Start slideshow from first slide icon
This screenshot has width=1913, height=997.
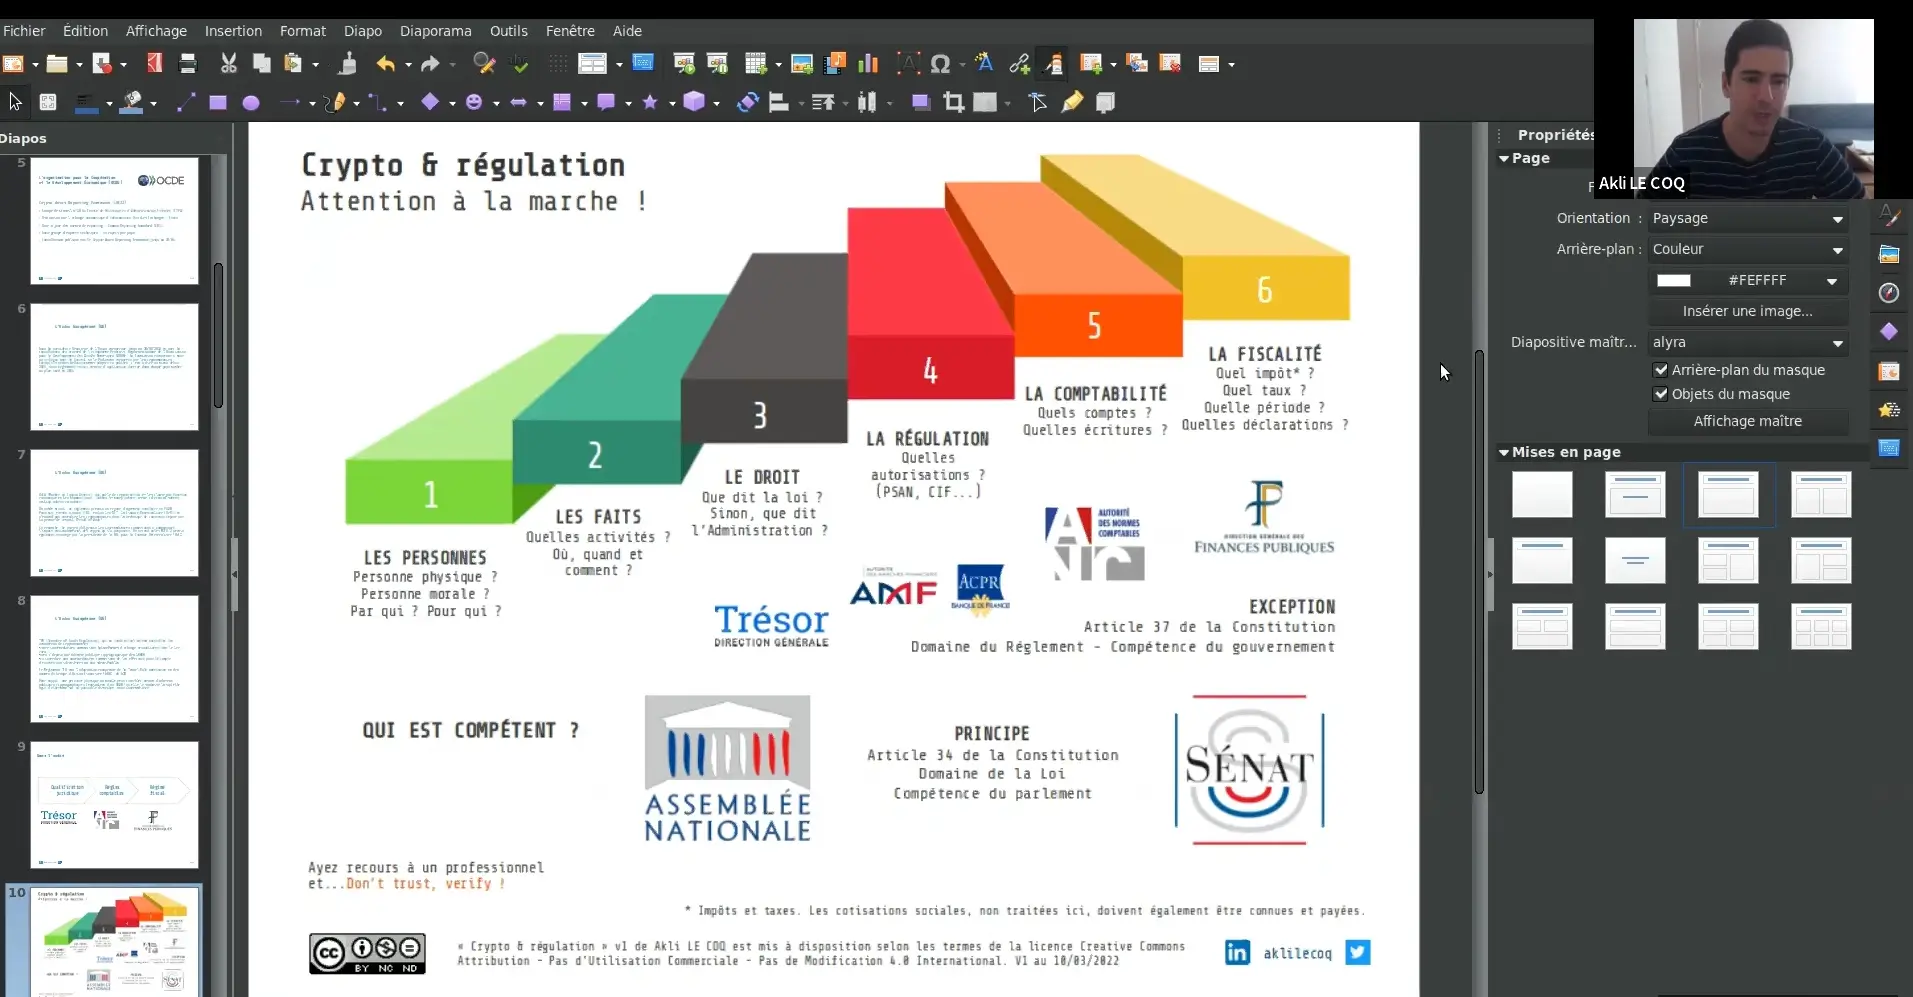(x=684, y=64)
